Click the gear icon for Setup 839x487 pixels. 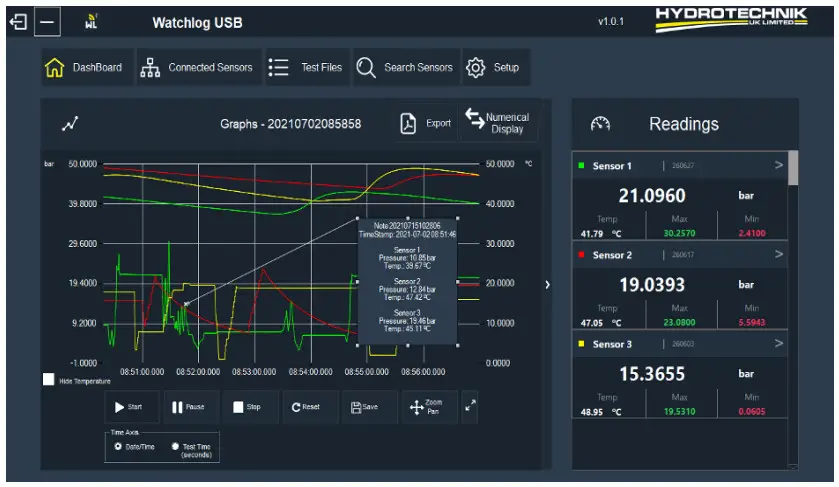475,68
